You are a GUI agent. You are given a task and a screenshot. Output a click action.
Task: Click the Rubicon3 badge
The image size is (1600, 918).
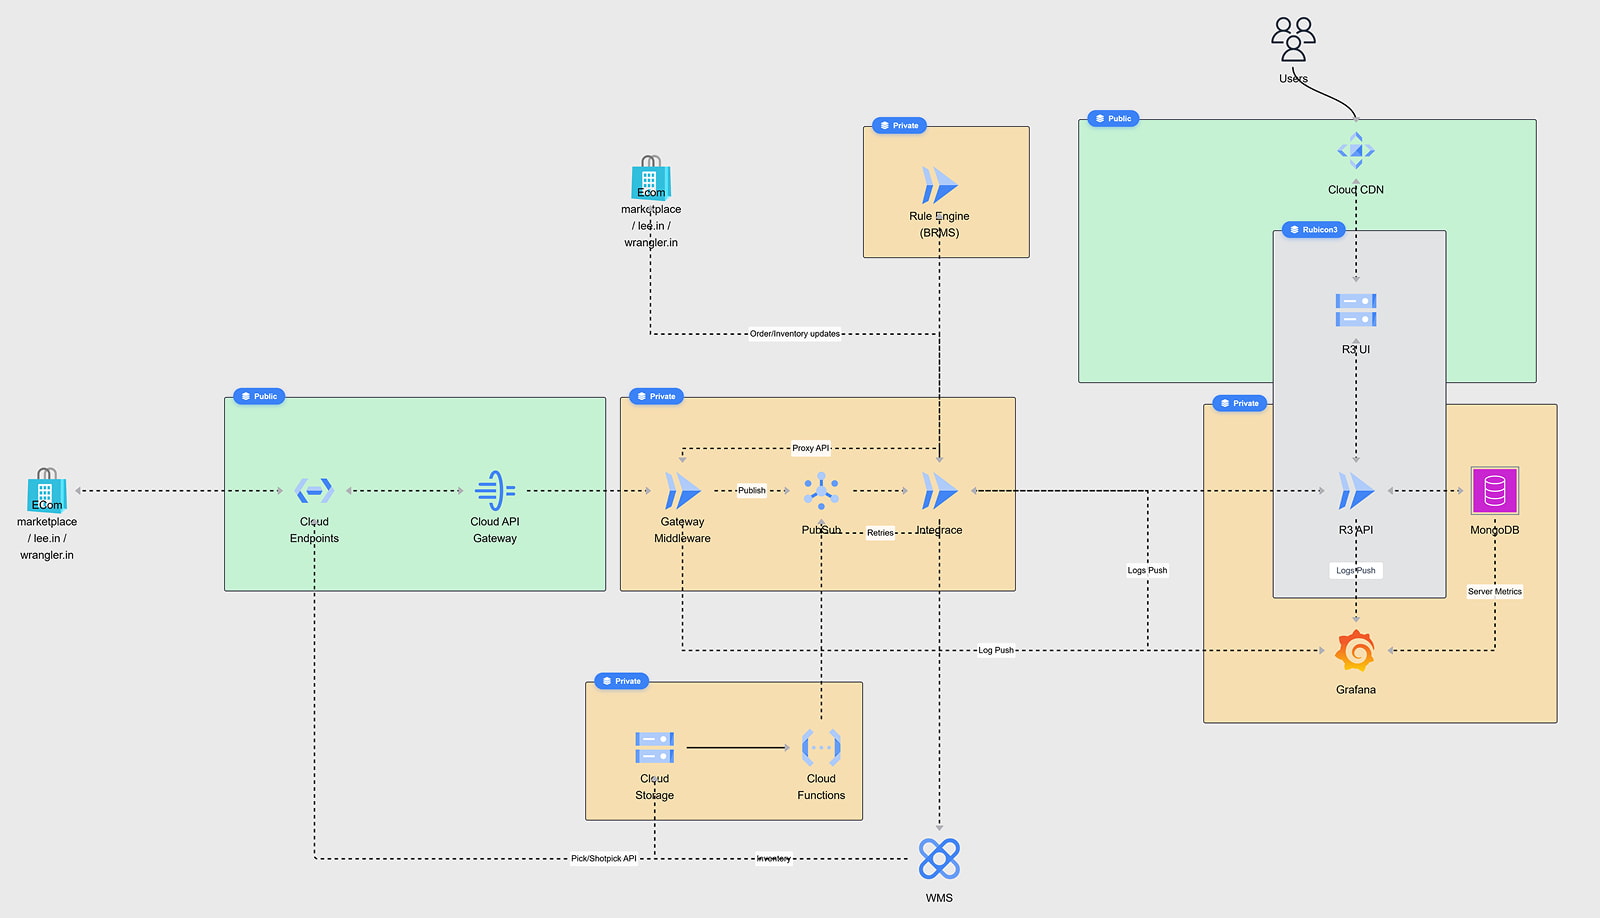pyautogui.click(x=1312, y=229)
